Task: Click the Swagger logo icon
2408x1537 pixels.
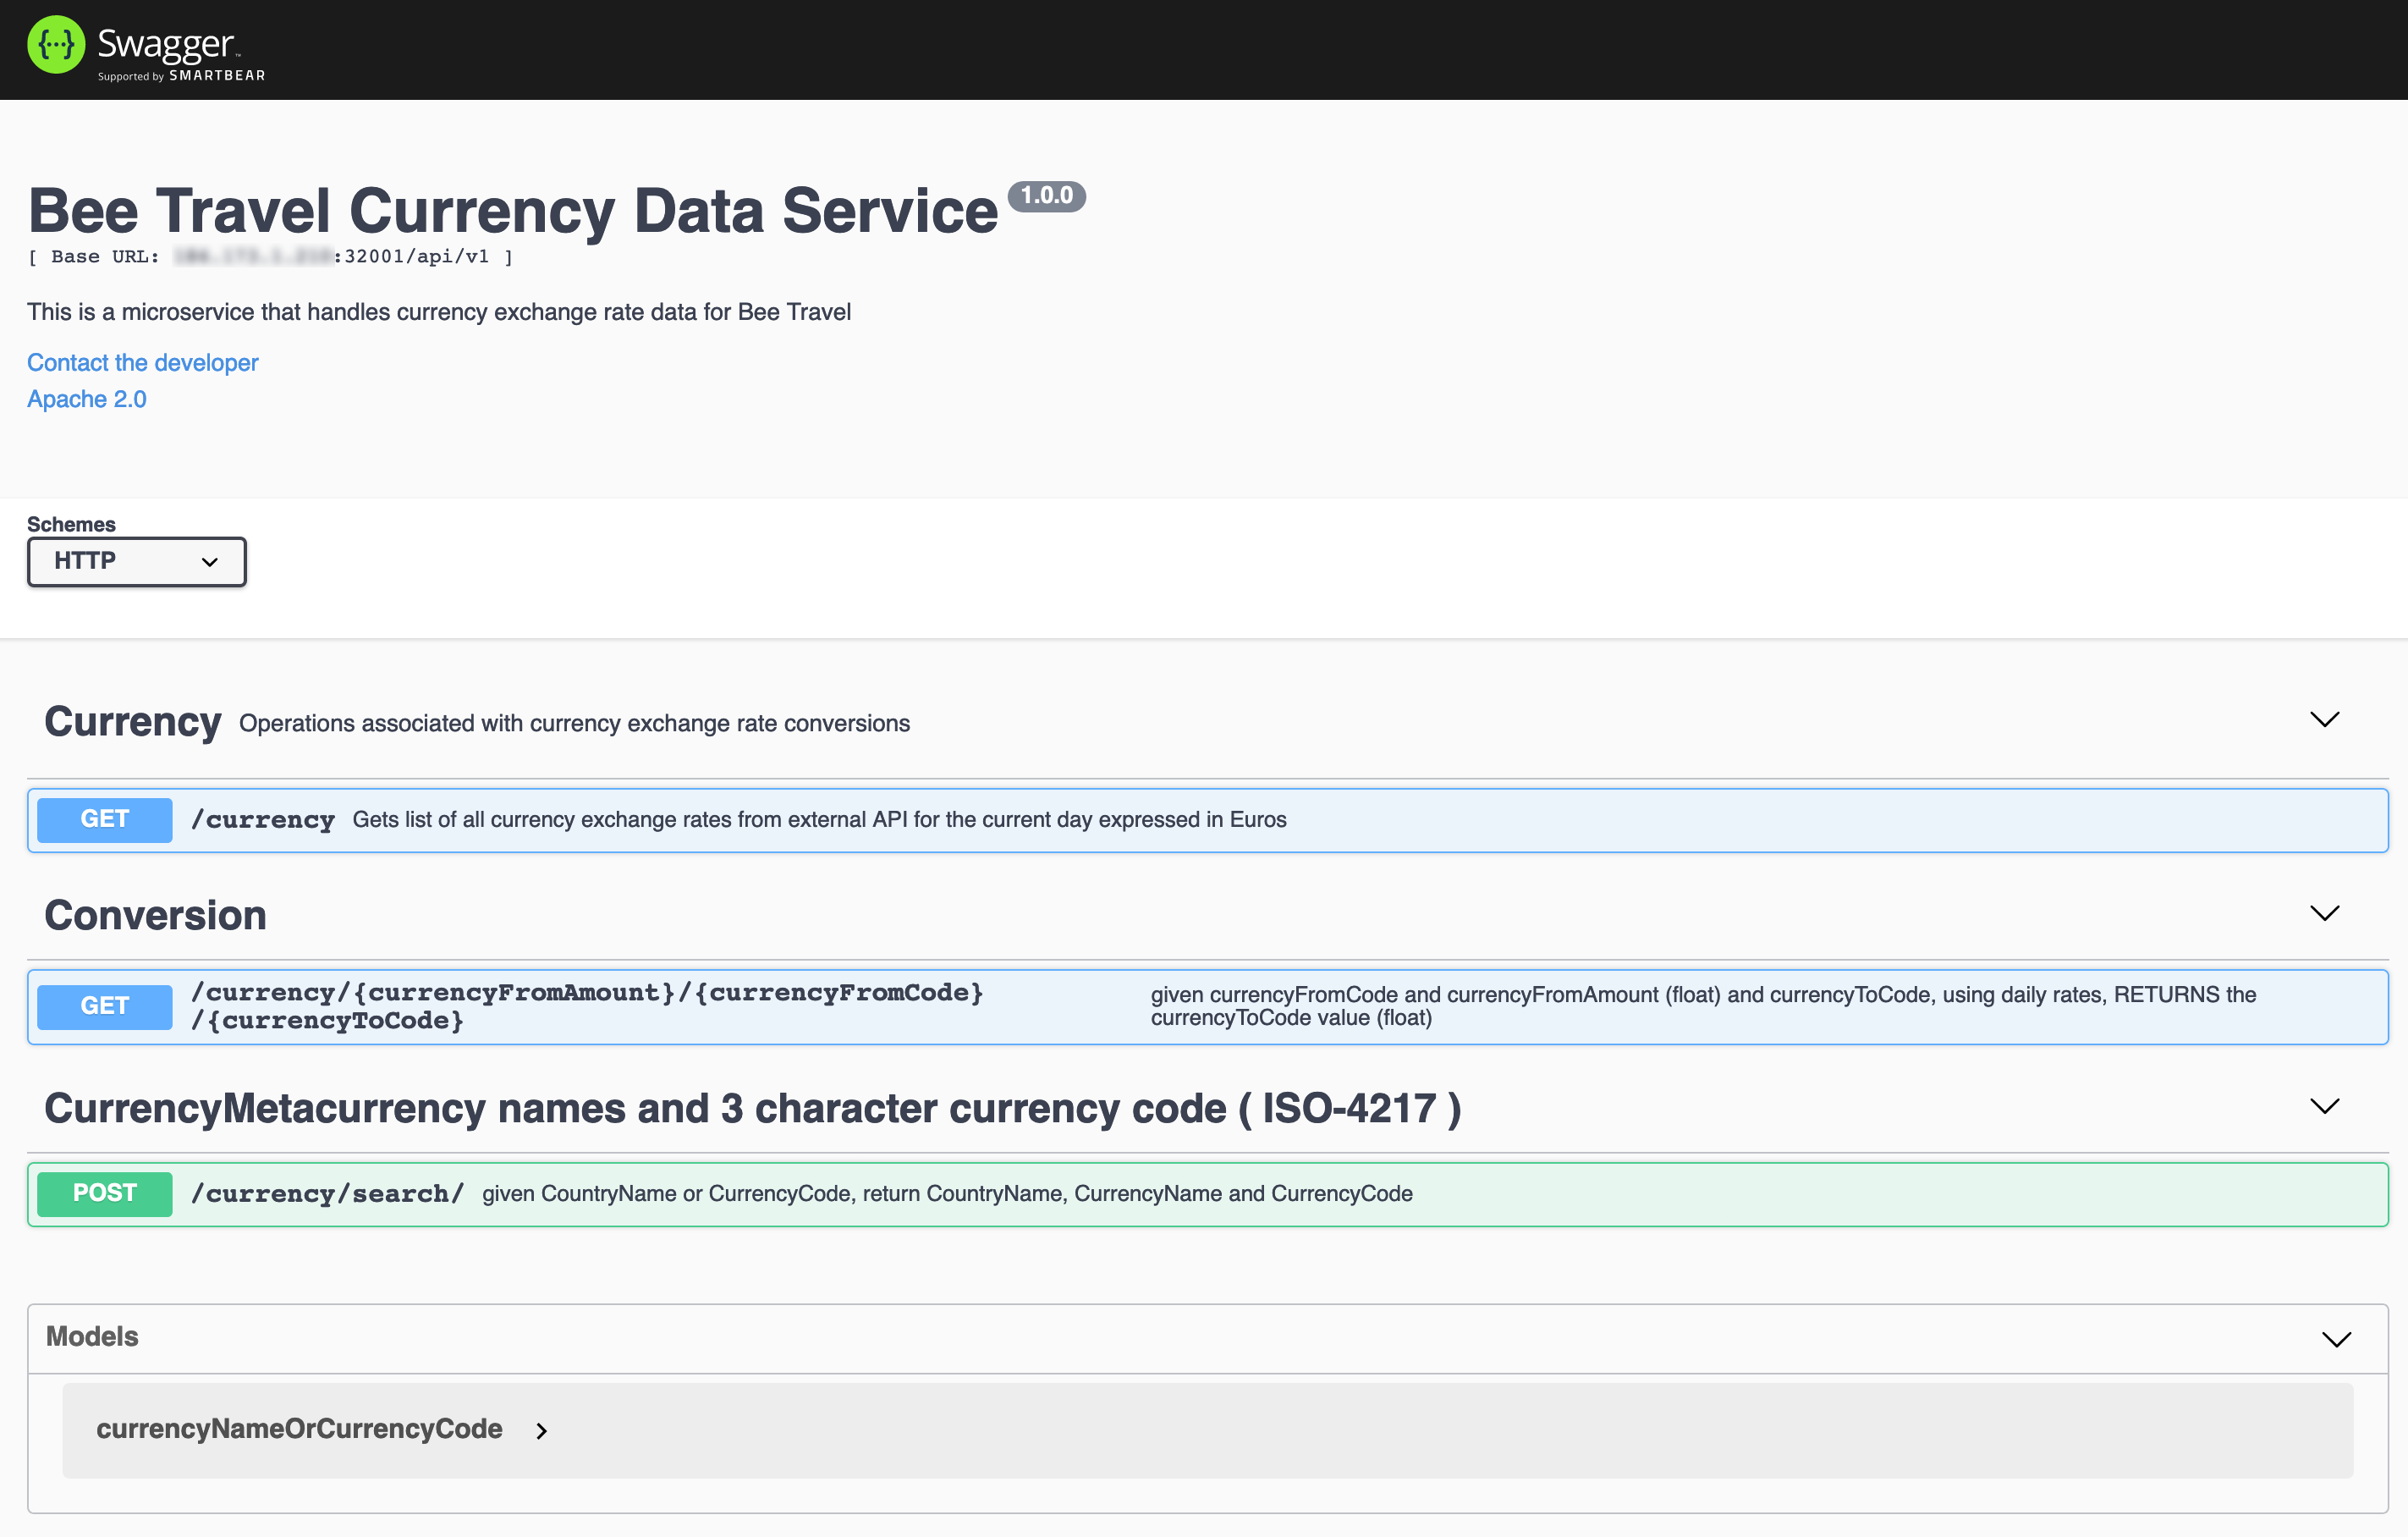Action: [56, 45]
